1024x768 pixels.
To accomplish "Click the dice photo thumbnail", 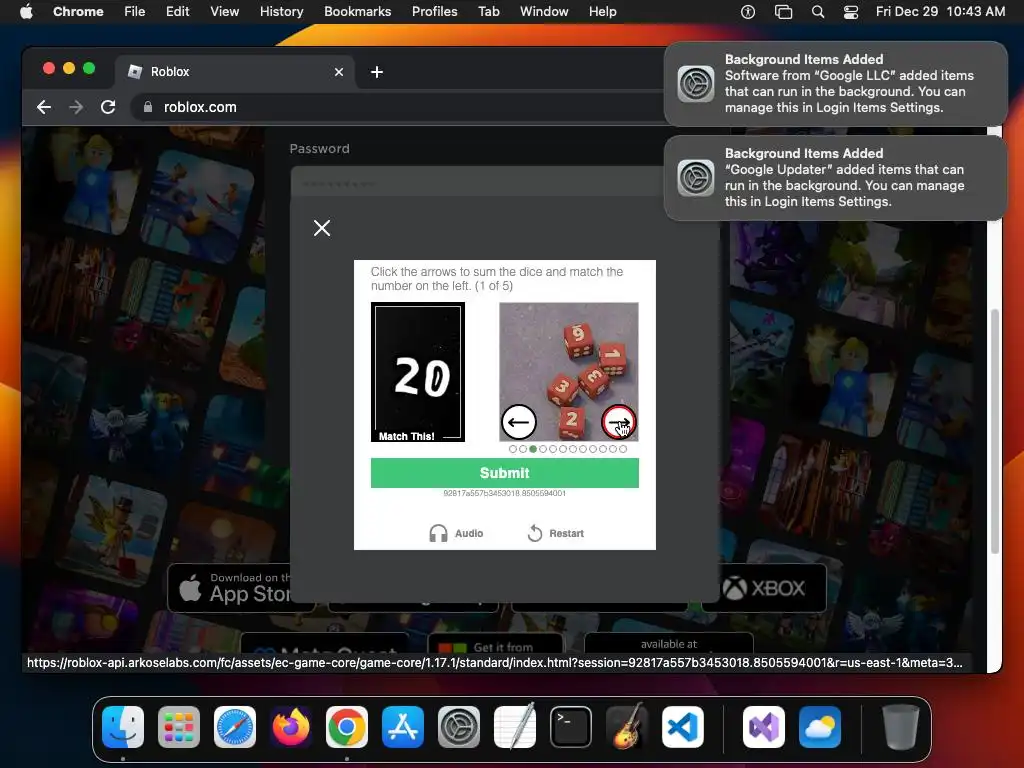I will tap(569, 372).
